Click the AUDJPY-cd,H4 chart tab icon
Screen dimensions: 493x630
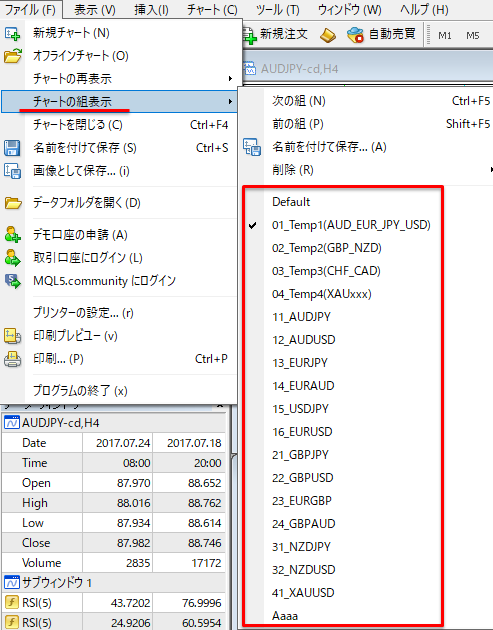(250, 68)
